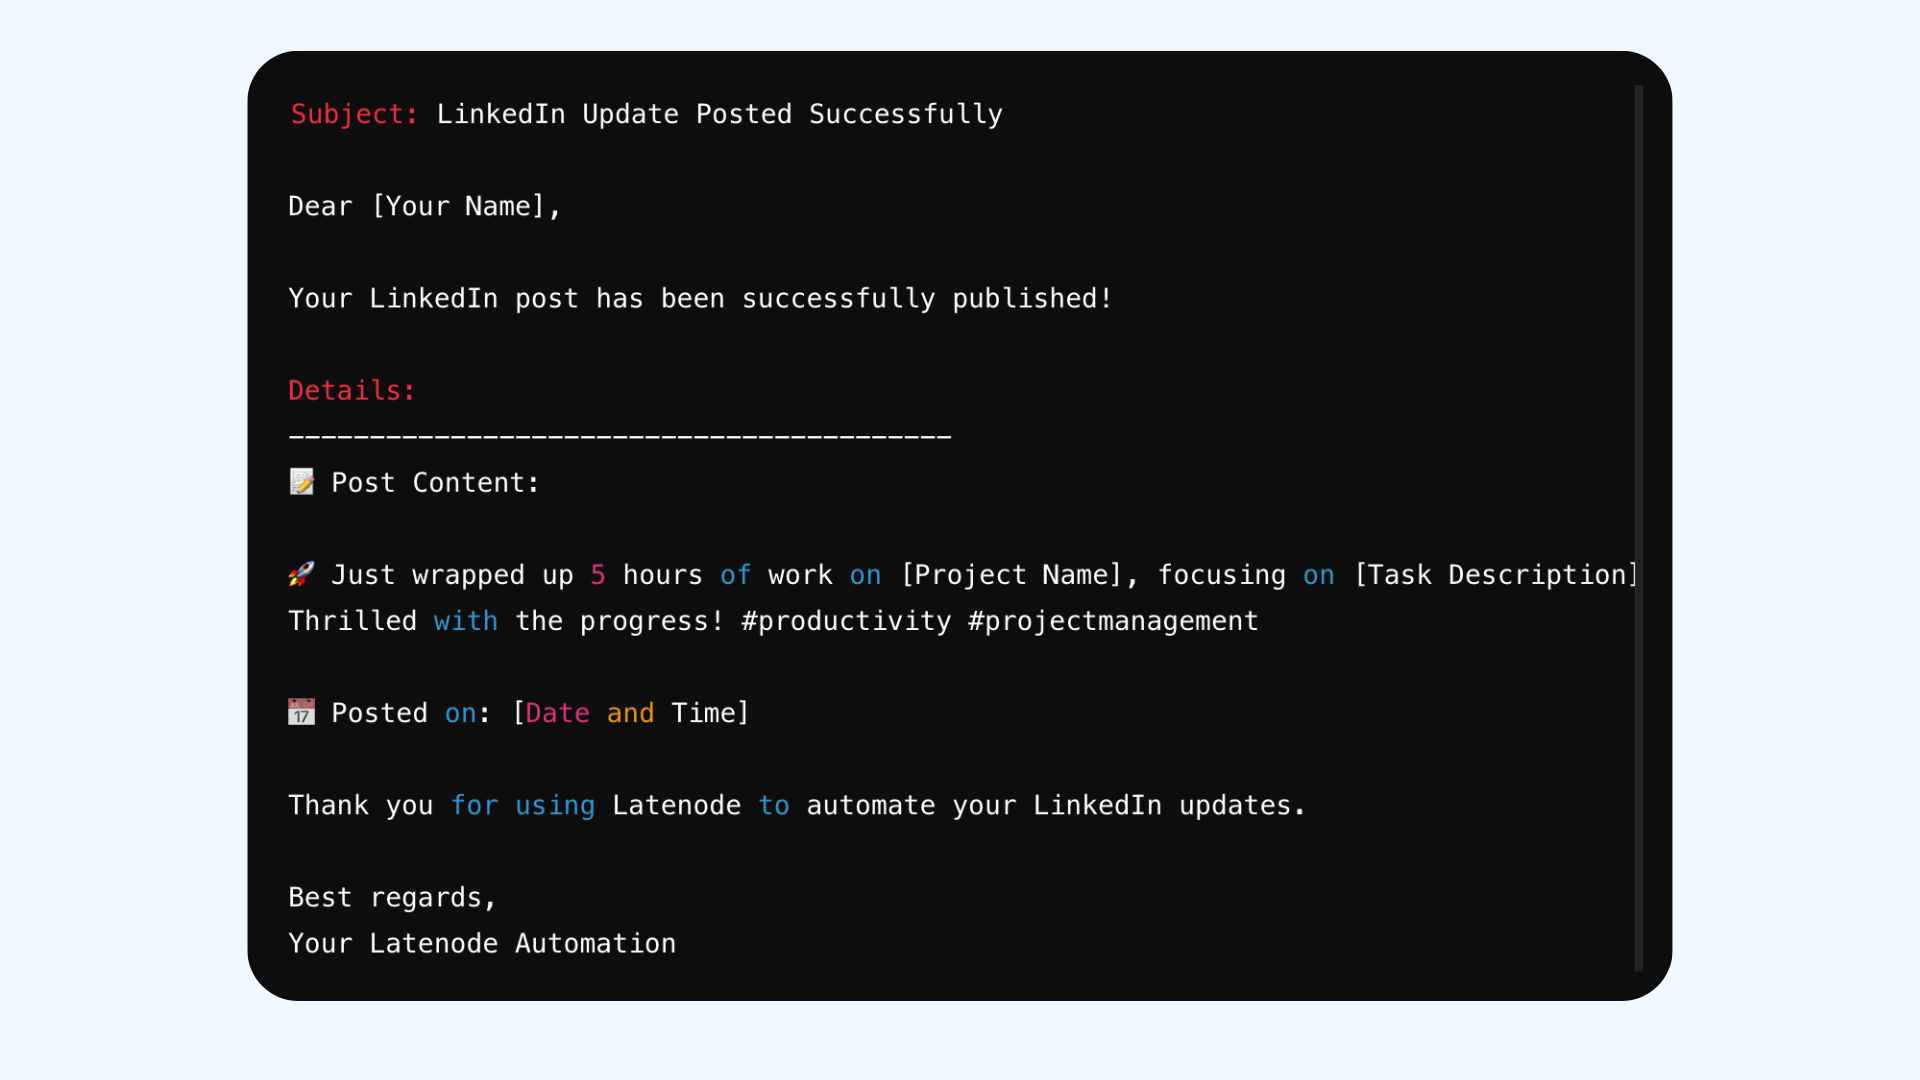Click the calendar emoji before Posted on
This screenshot has height=1080, width=1920.
coord(301,712)
